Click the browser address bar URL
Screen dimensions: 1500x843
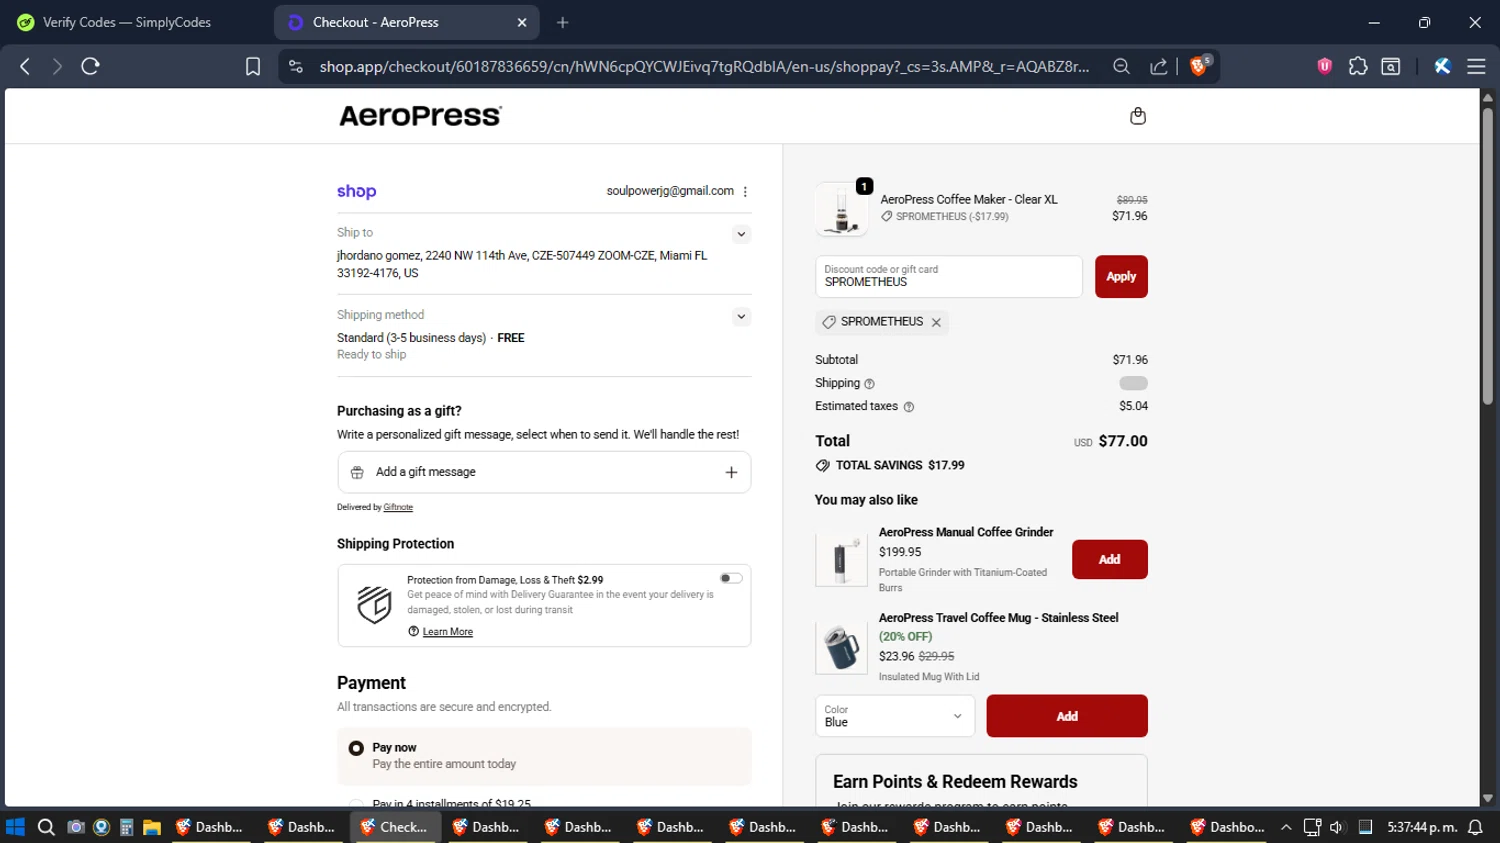pyautogui.click(x=704, y=66)
